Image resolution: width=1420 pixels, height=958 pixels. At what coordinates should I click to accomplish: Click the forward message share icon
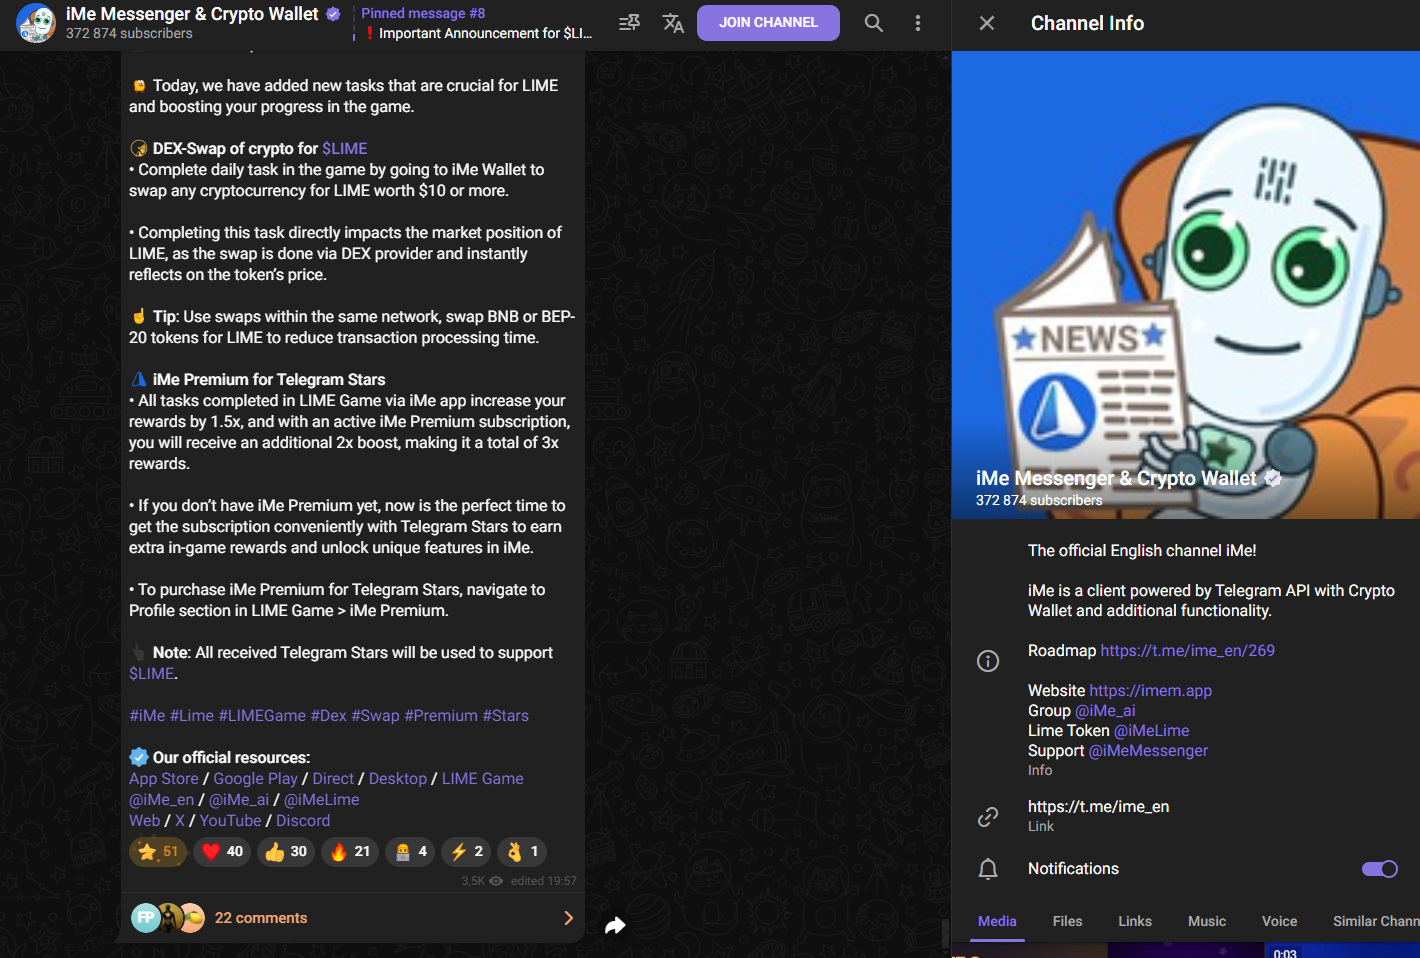pyautogui.click(x=615, y=926)
